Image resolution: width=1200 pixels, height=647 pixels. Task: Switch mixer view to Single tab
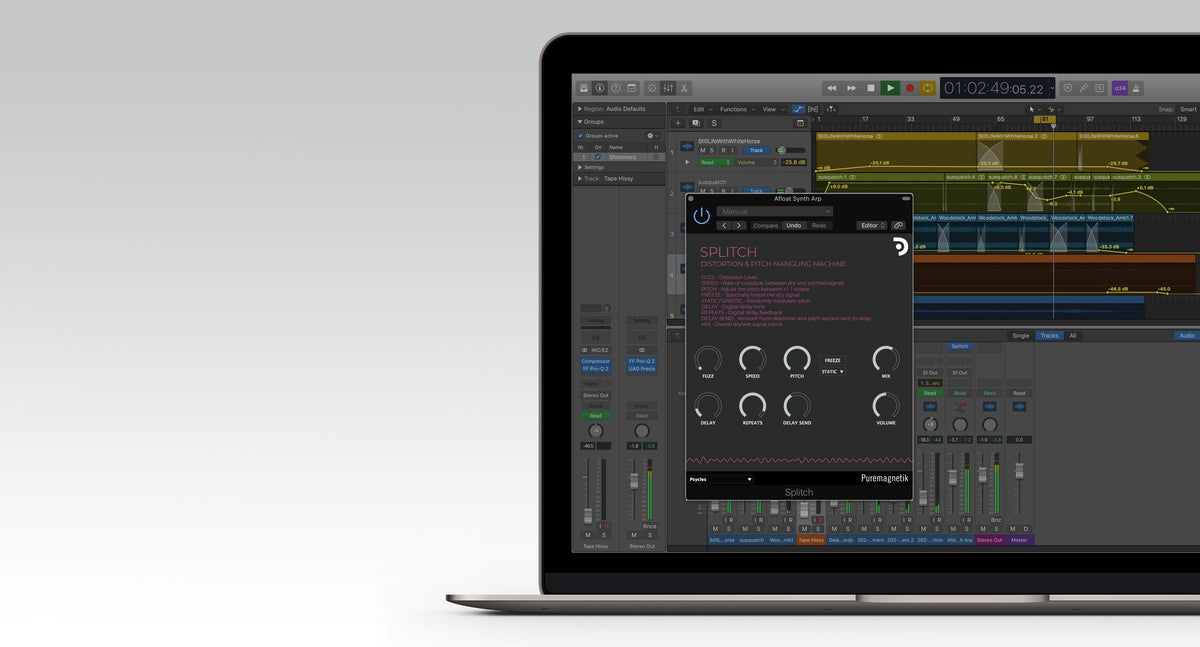1020,336
